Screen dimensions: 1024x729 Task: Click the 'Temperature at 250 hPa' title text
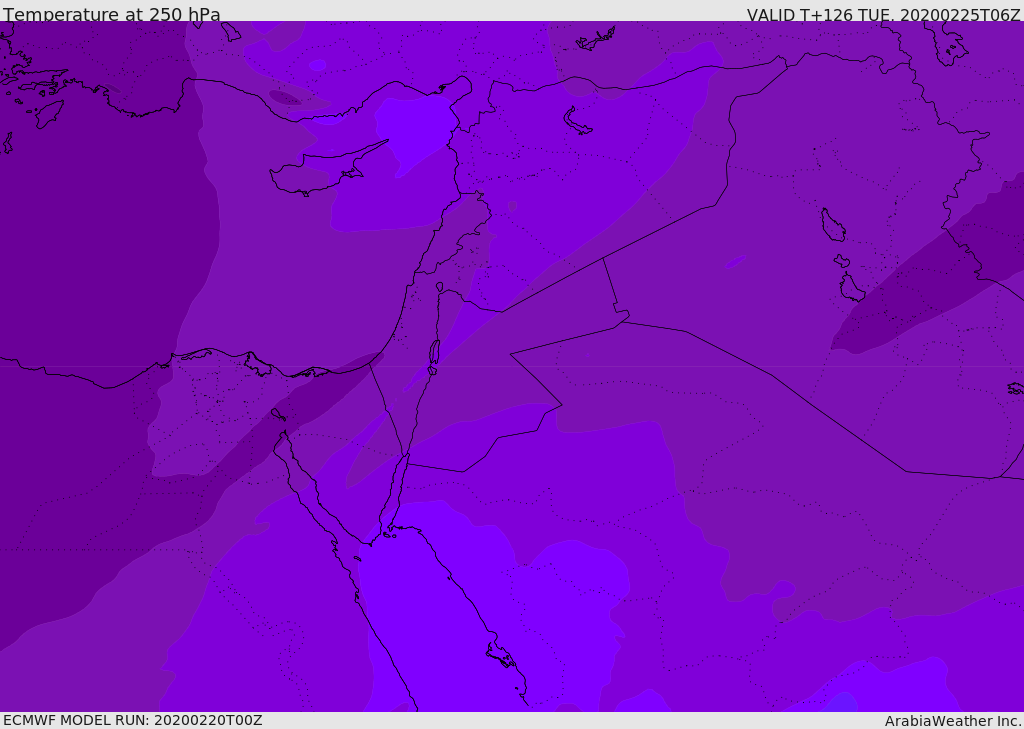pyautogui.click(x=112, y=14)
